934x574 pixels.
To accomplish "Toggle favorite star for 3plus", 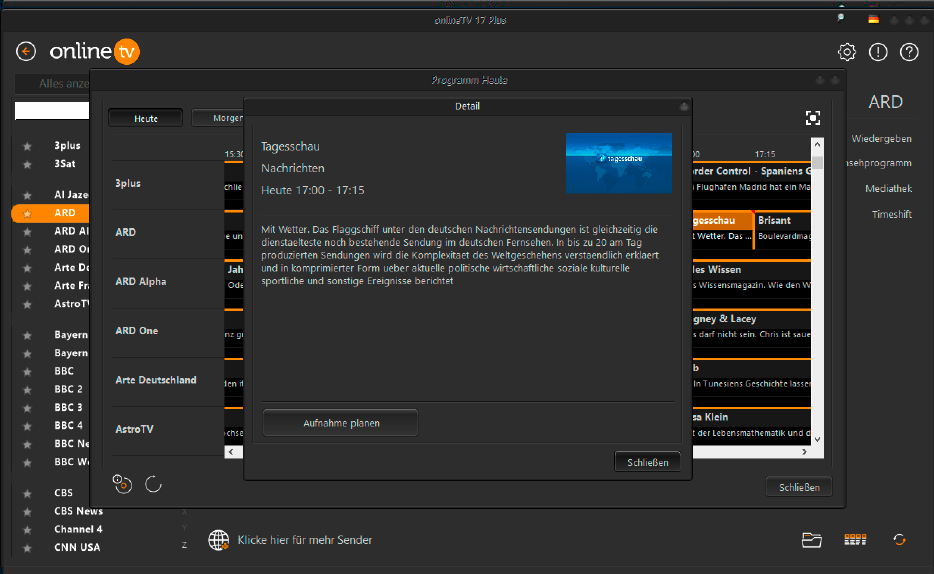I will pyautogui.click(x=27, y=146).
